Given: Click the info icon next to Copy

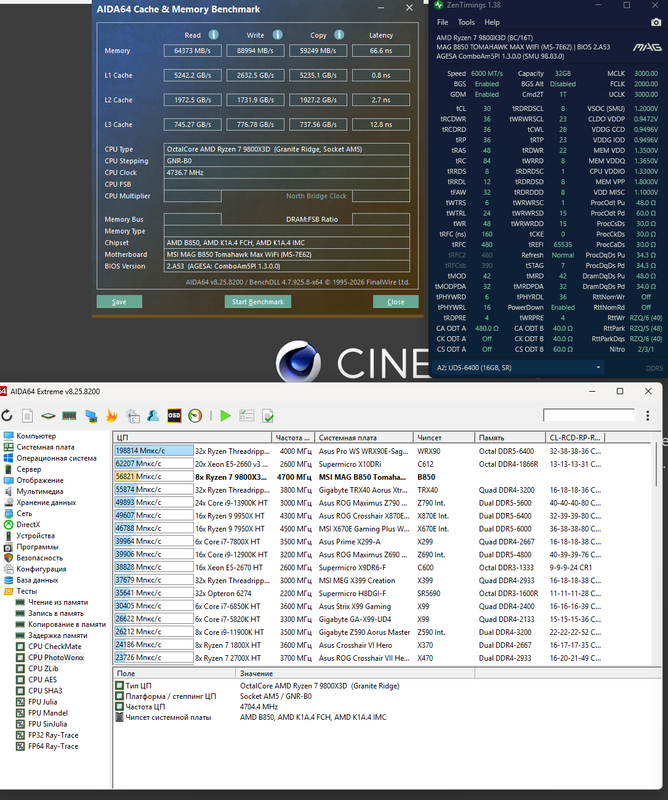Looking at the screenshot, I should pos(339,35).
